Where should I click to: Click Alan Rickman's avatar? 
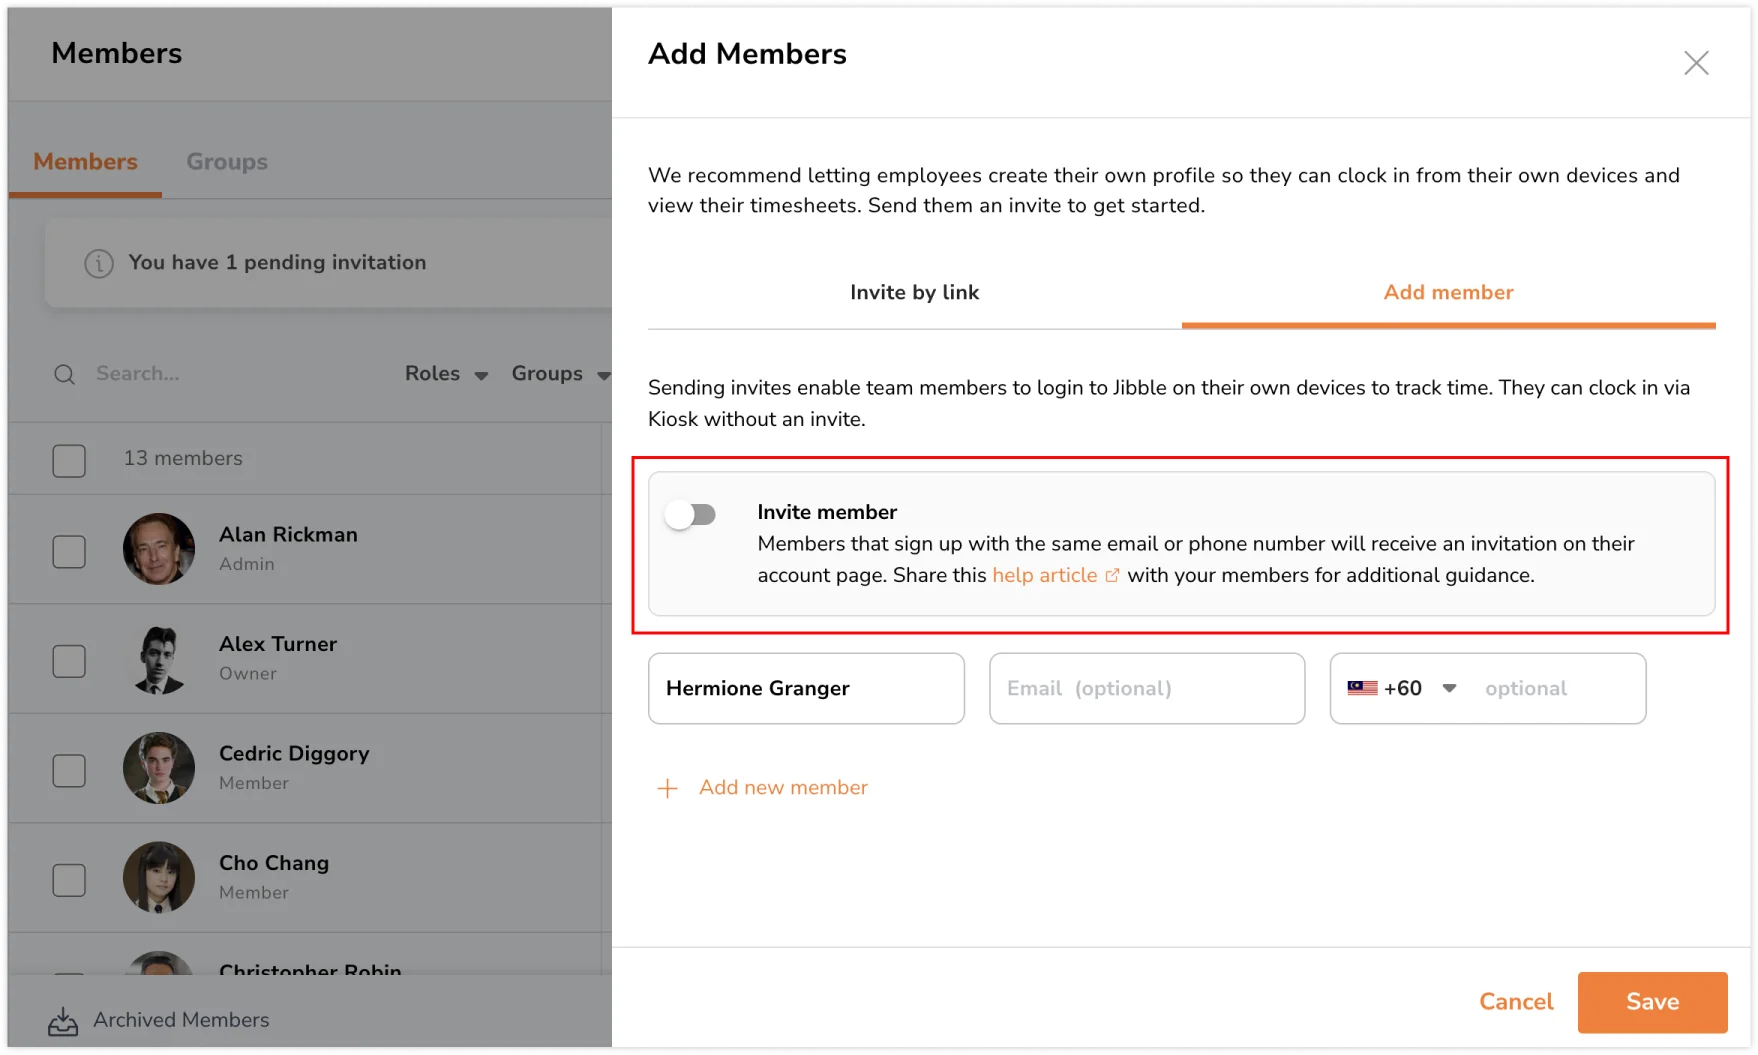[x=159, y=549]
